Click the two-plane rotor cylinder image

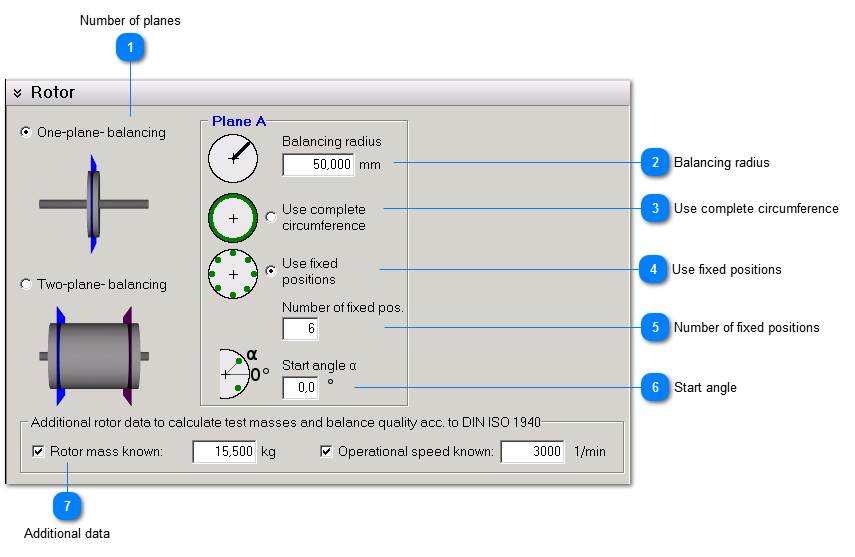(93, 357)
